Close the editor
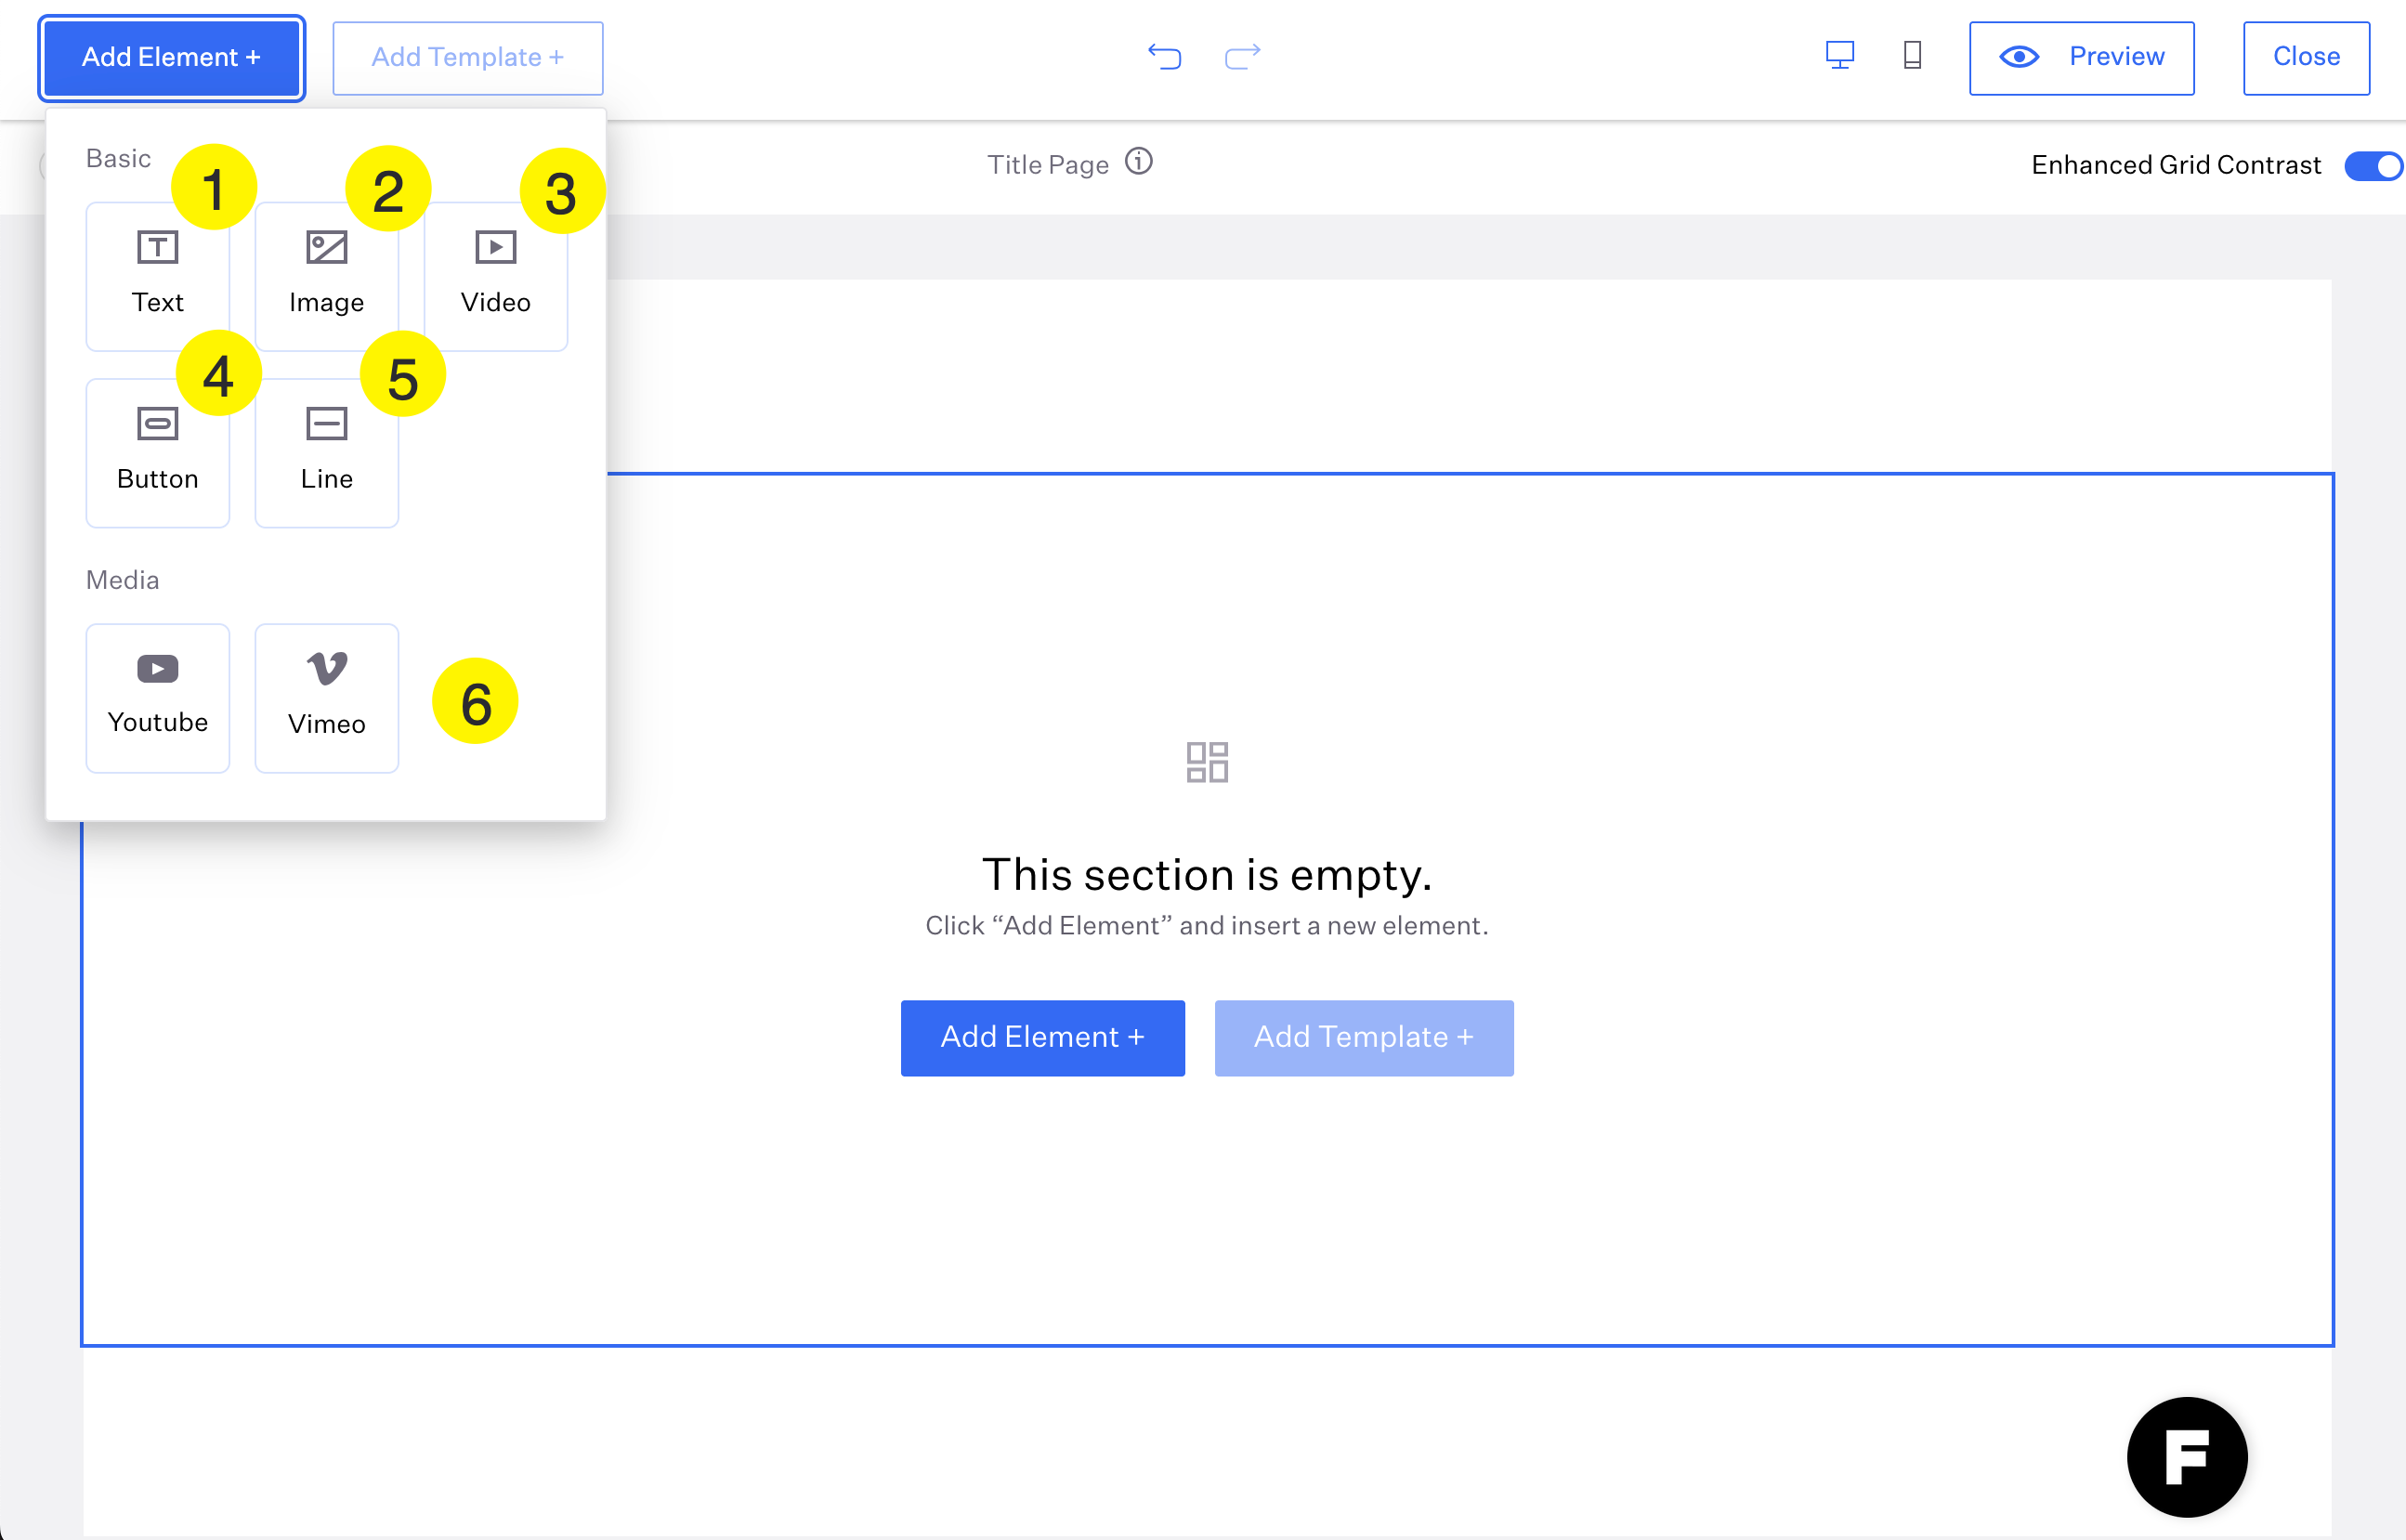This screenshot has height=1540, width=2406. (x=2305, y=58)
